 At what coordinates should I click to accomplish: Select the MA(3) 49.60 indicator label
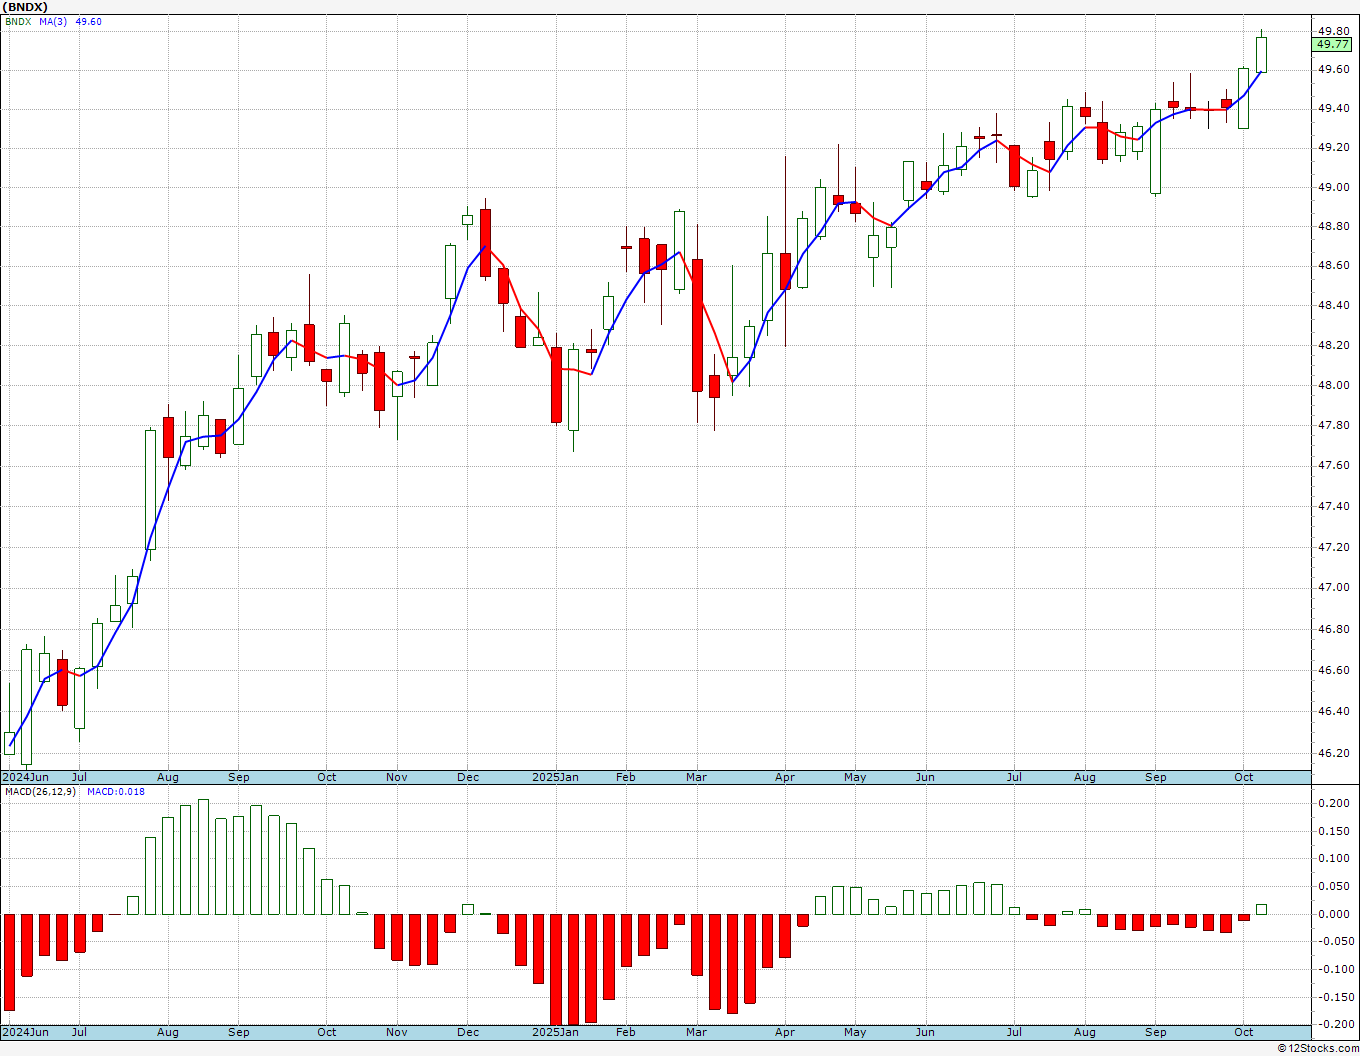coord(71,22)
